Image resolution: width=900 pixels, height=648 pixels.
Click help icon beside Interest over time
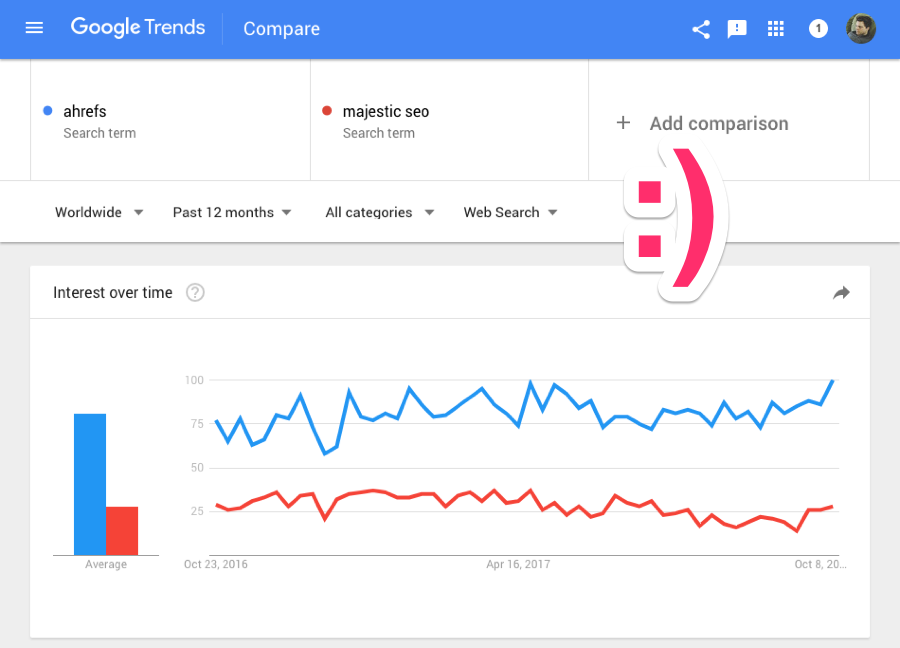(x=196, y=293)
